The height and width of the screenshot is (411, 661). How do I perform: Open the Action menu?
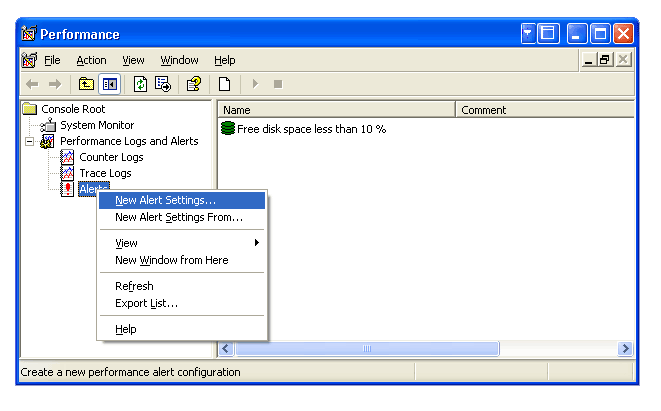tap(91, 60)
